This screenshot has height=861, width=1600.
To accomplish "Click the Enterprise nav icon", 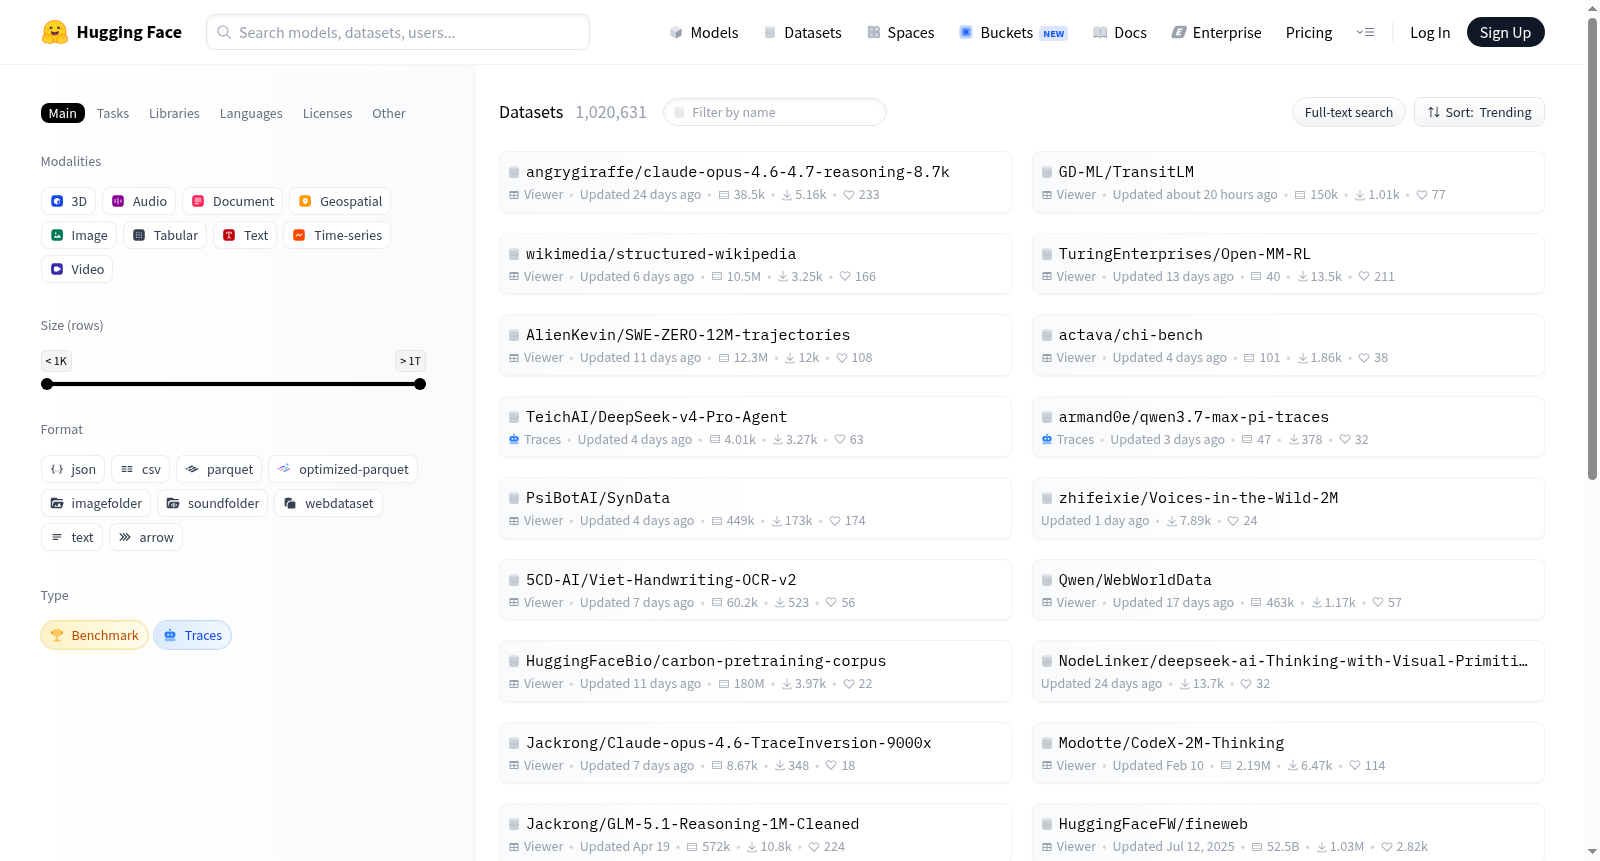I will coord(1179,32).
